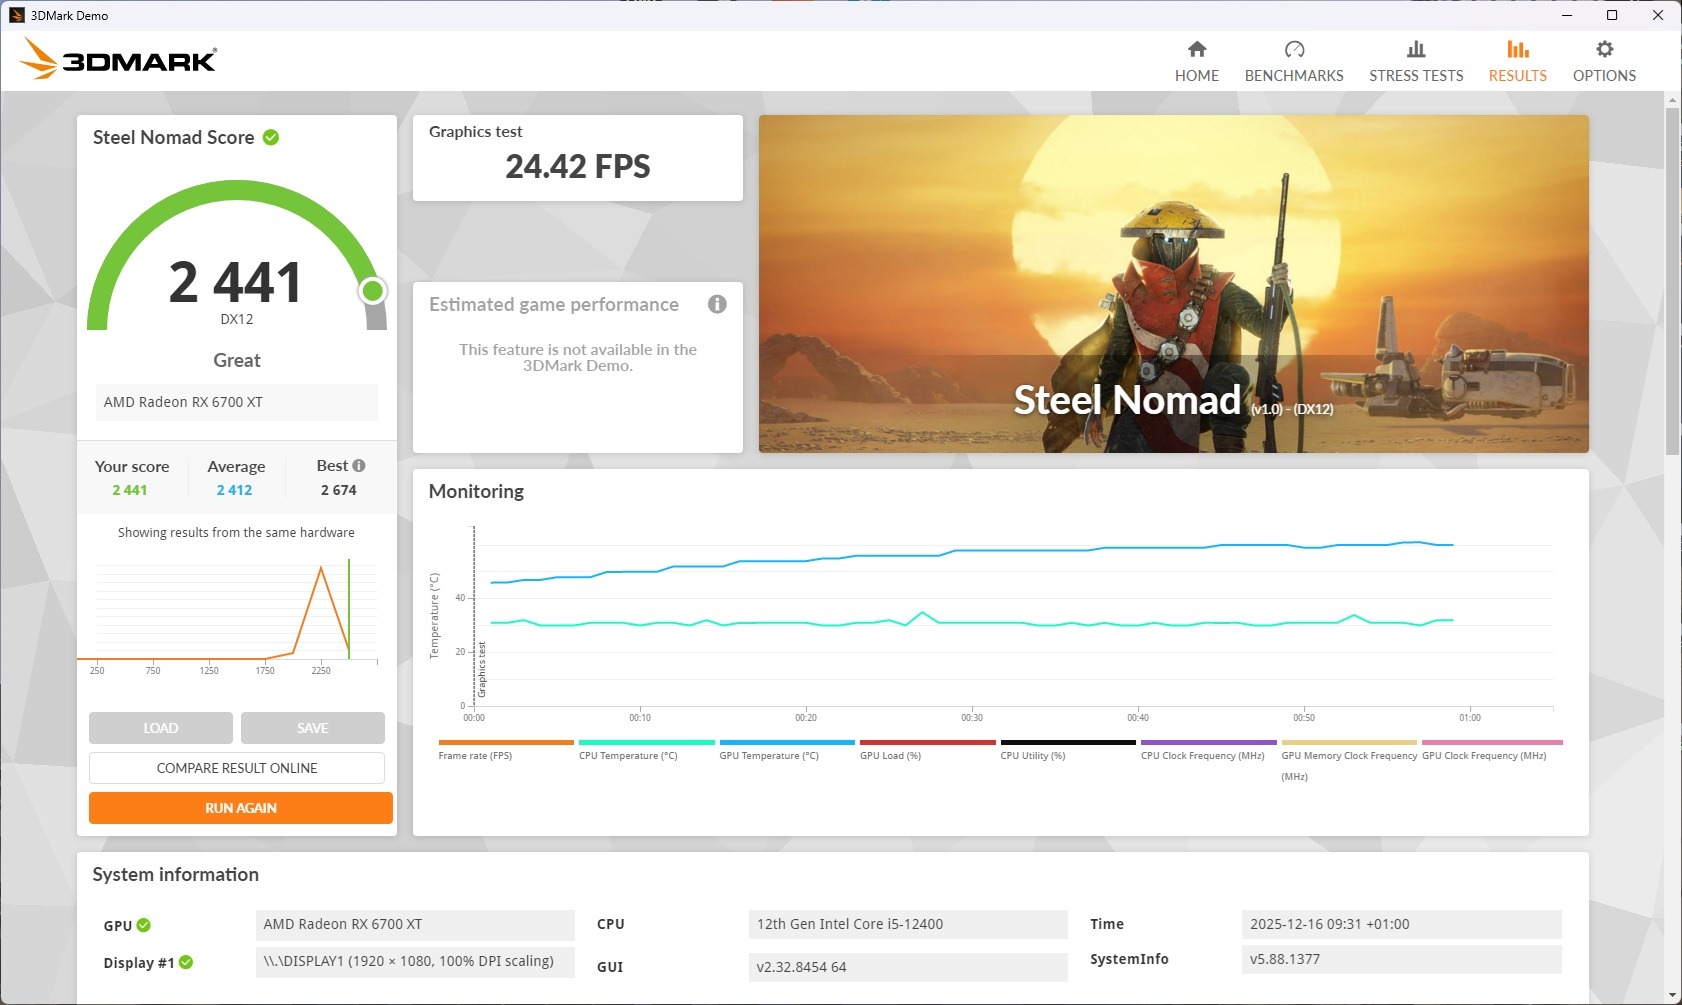Click the SystemInfo version v5.88.1377
Screen dimensions: 1682x1005
(x=1401, y=959)
